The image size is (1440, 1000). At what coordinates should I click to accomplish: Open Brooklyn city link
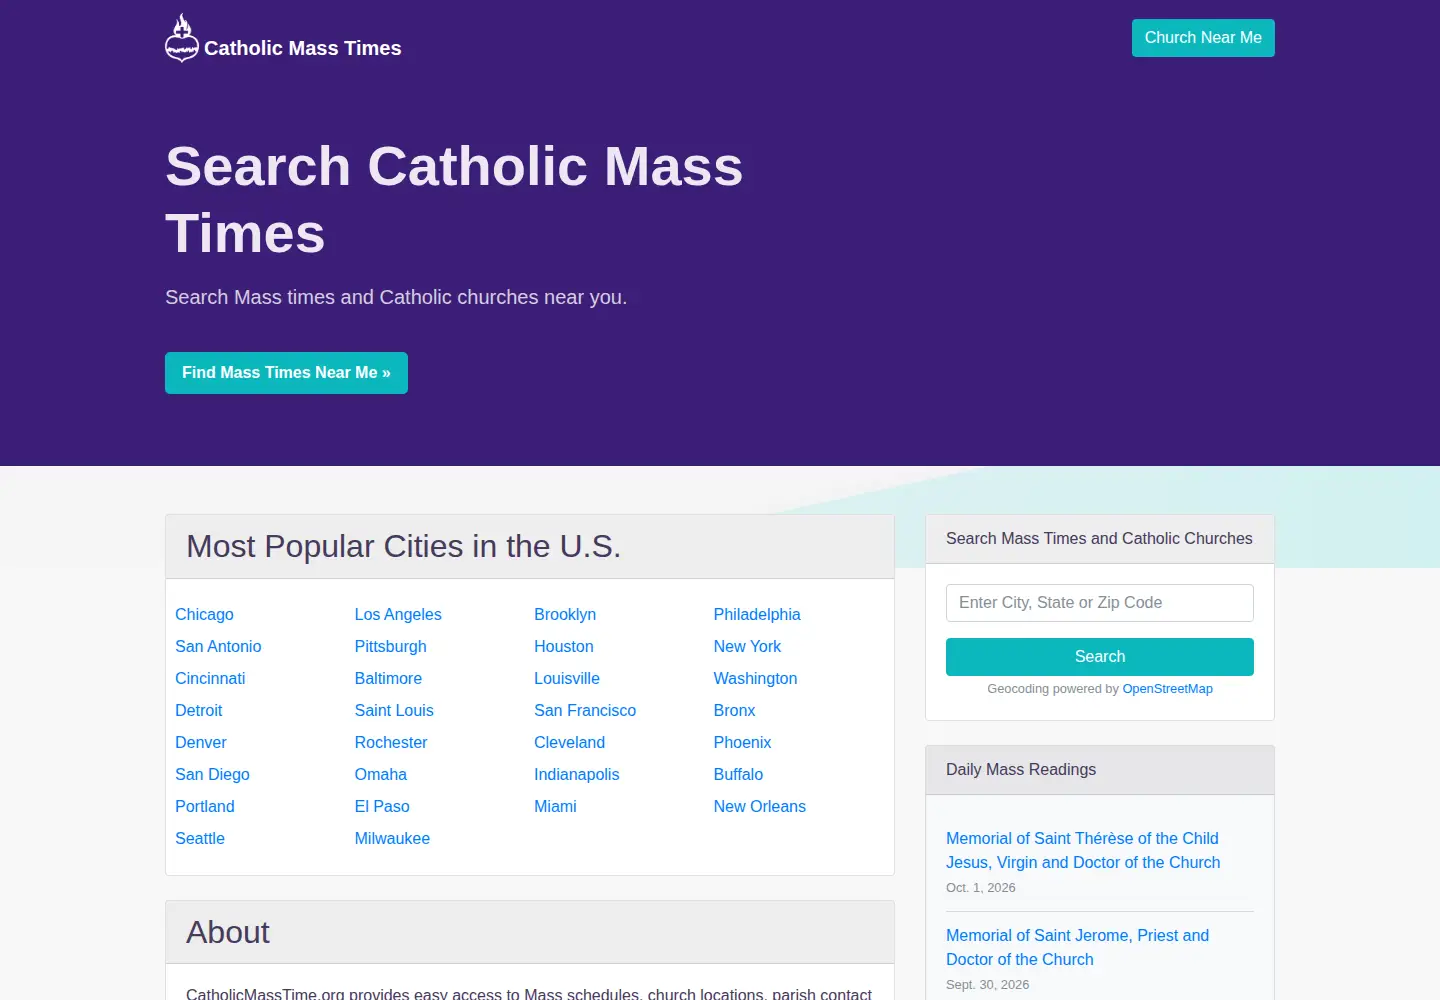click(x=565, y=615)
